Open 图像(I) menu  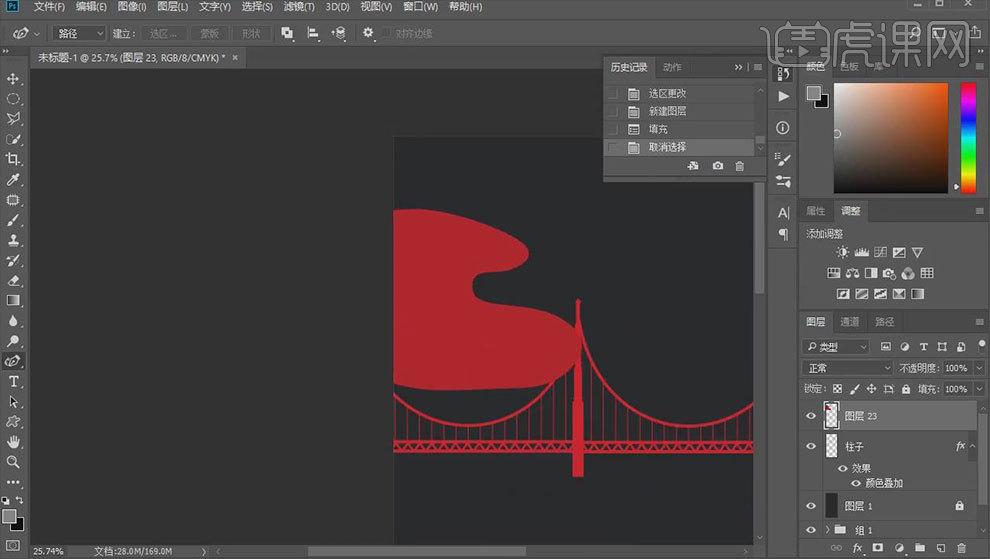[x=132, y=6]
